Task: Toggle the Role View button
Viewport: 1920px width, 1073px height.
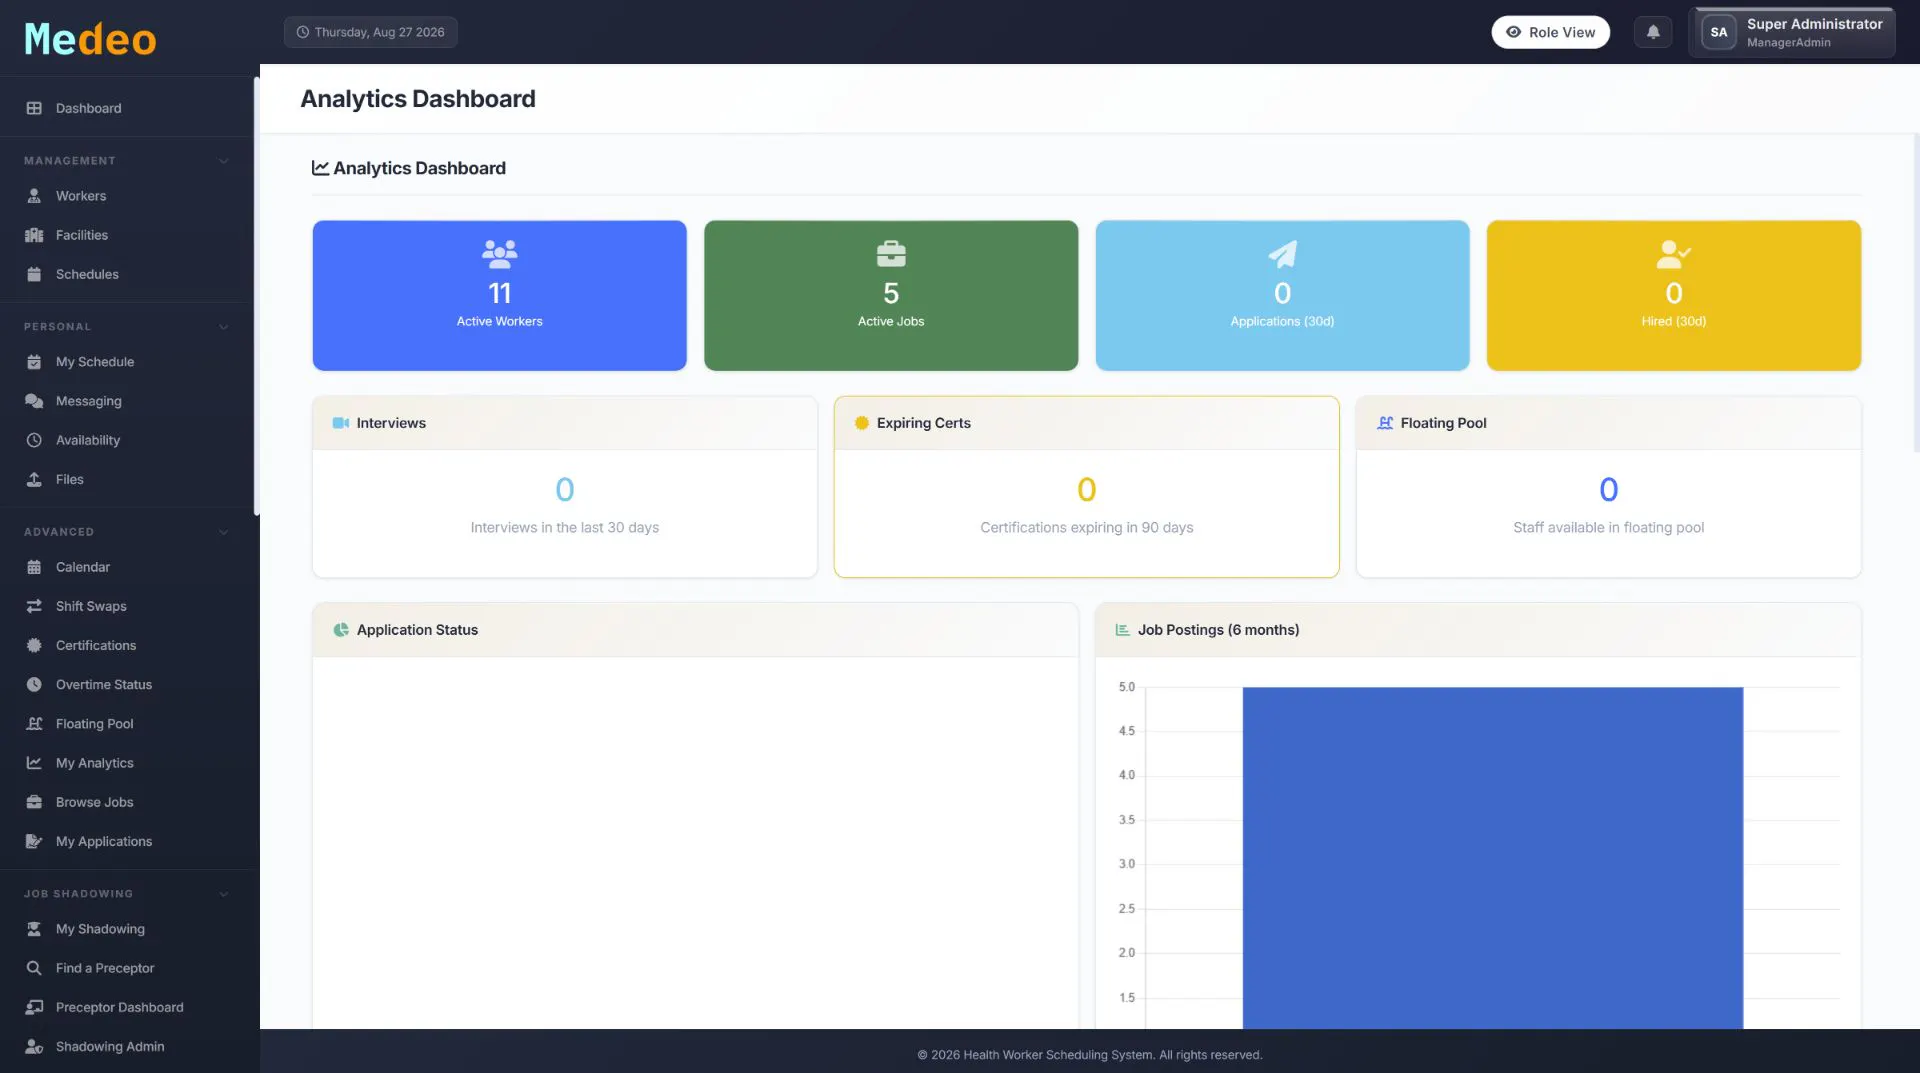Action: [1550, 32]
